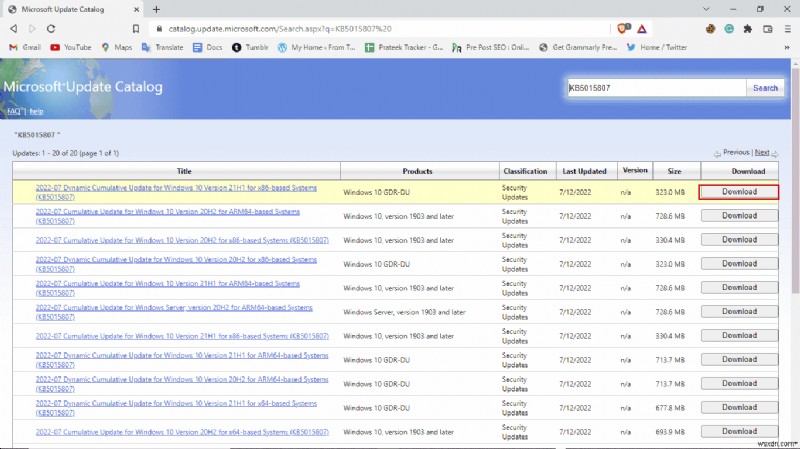Image resolution: width=800 pixels, height=449 pixels.
Task: Open Brave Shields lion icon
Action: tap(620, 29)
